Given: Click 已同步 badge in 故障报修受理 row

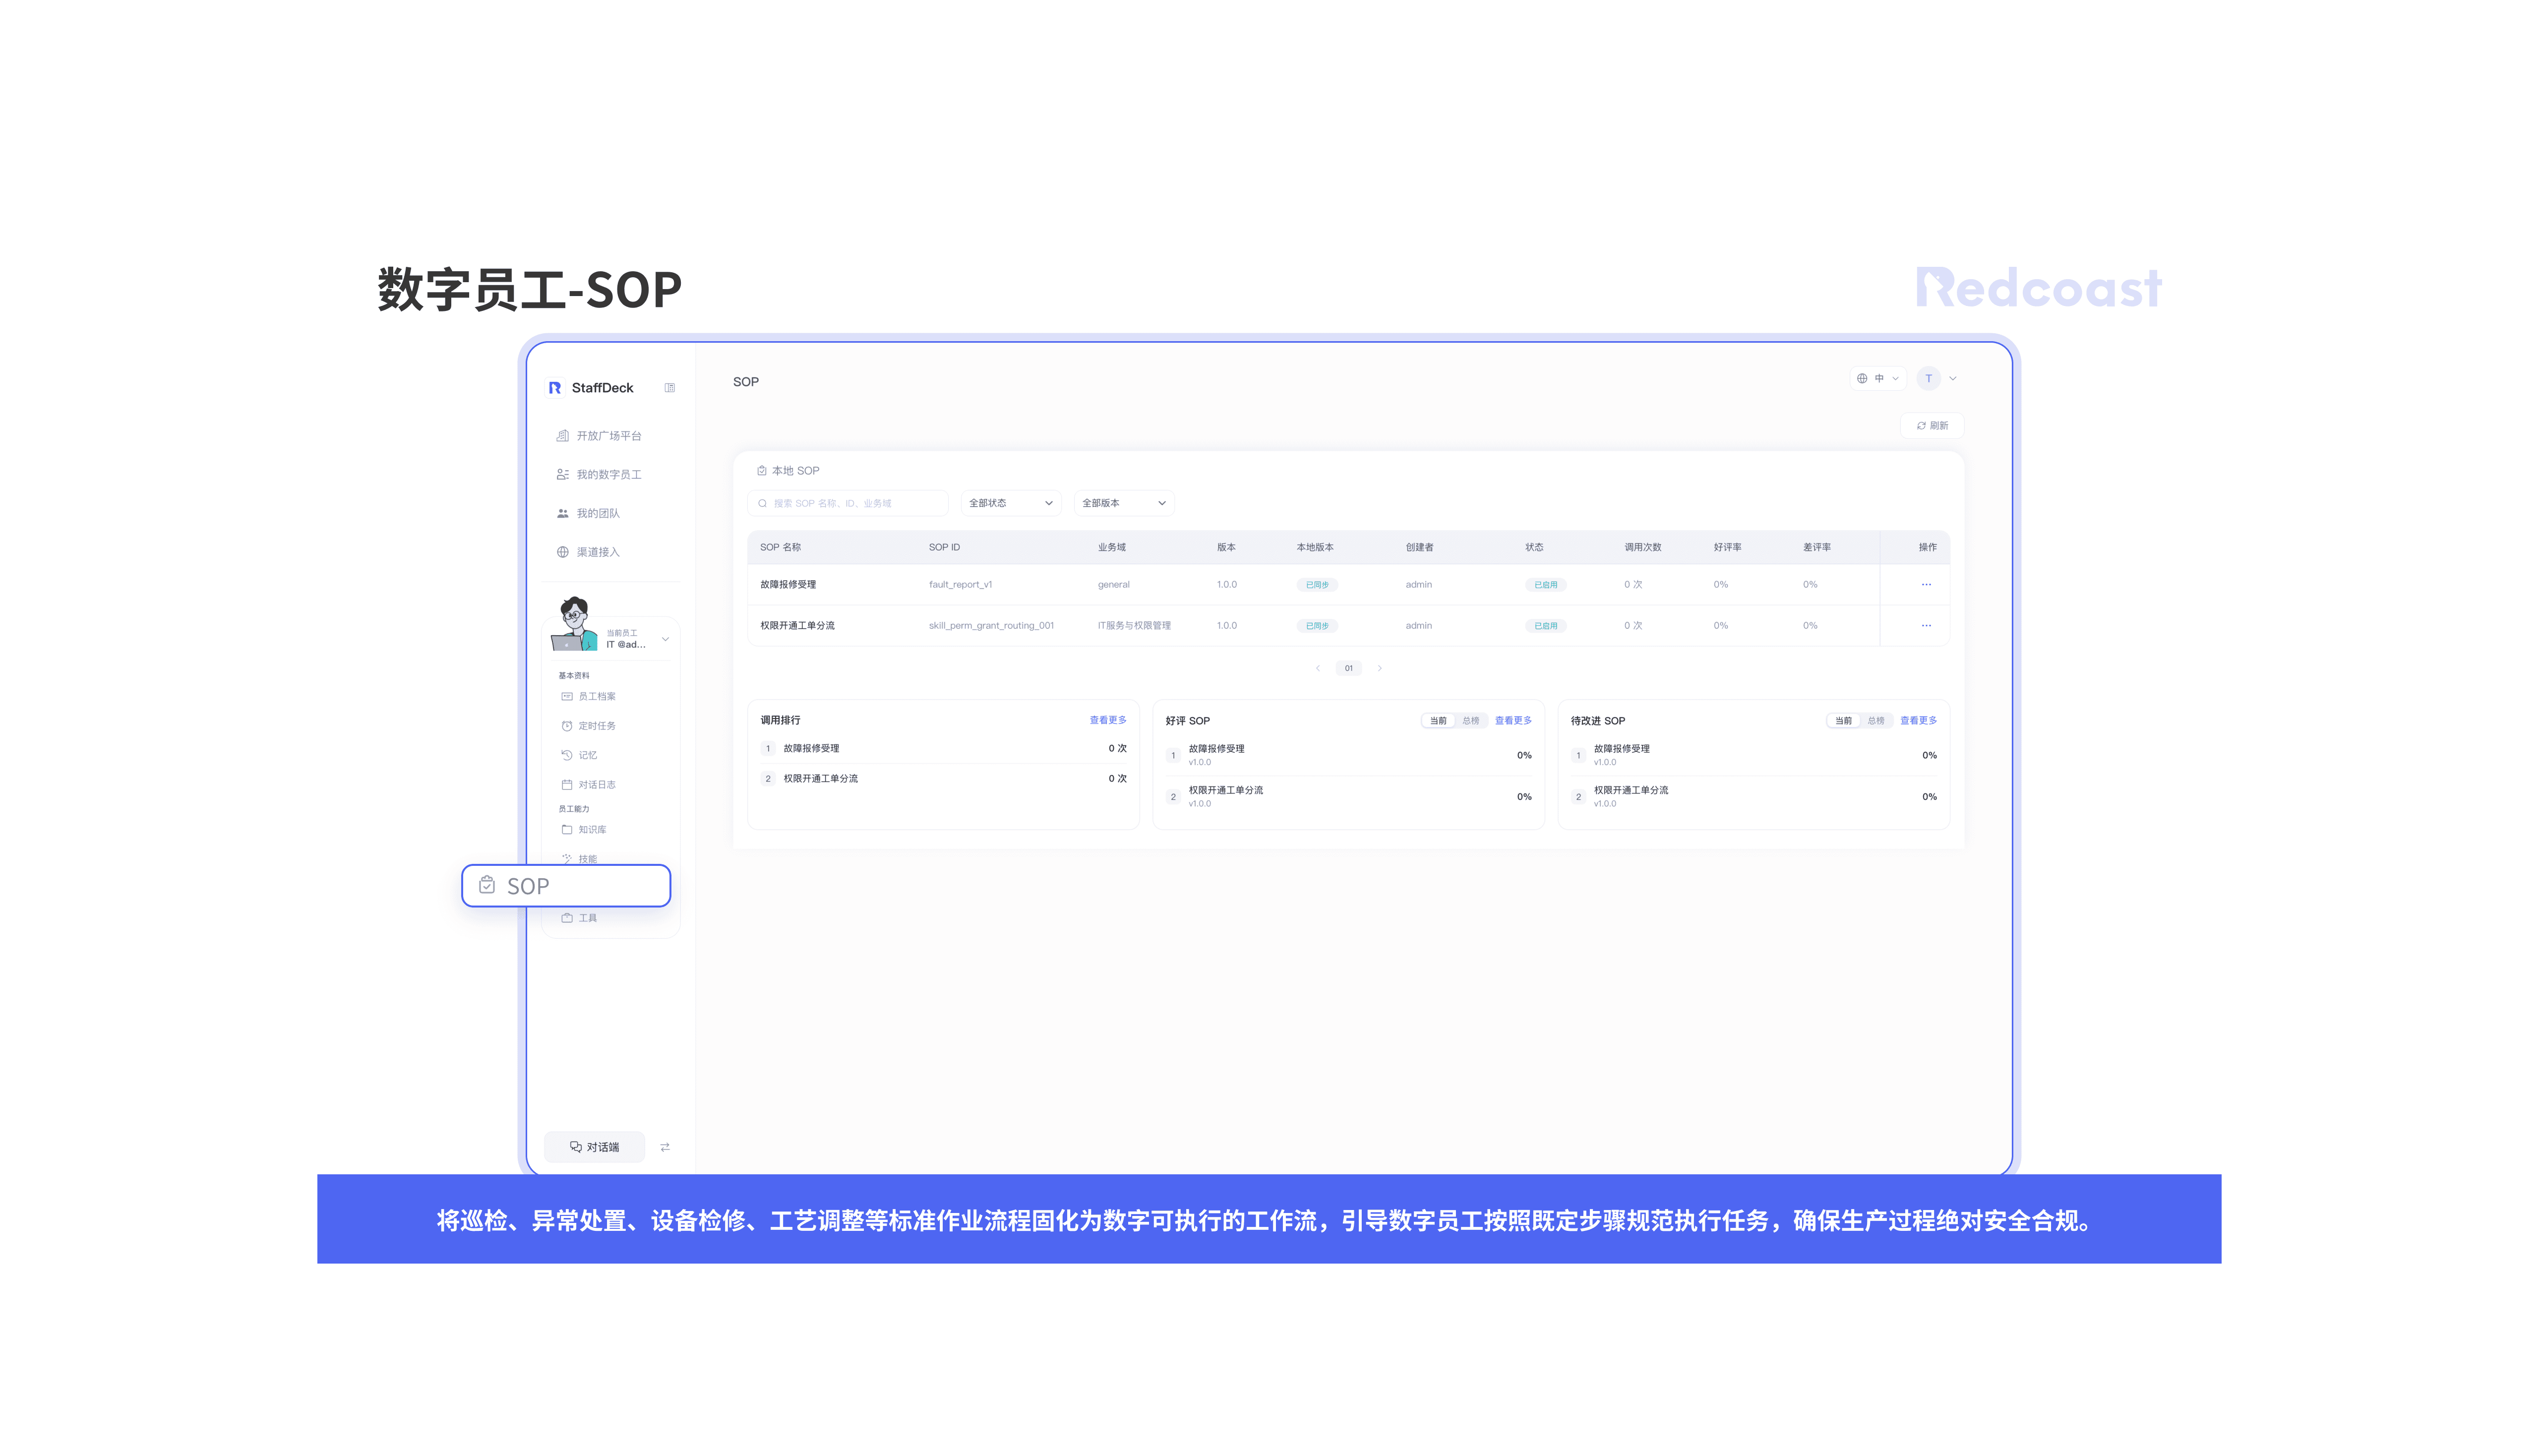Looking at the screenshot, I should click(x=1317, y=585).
